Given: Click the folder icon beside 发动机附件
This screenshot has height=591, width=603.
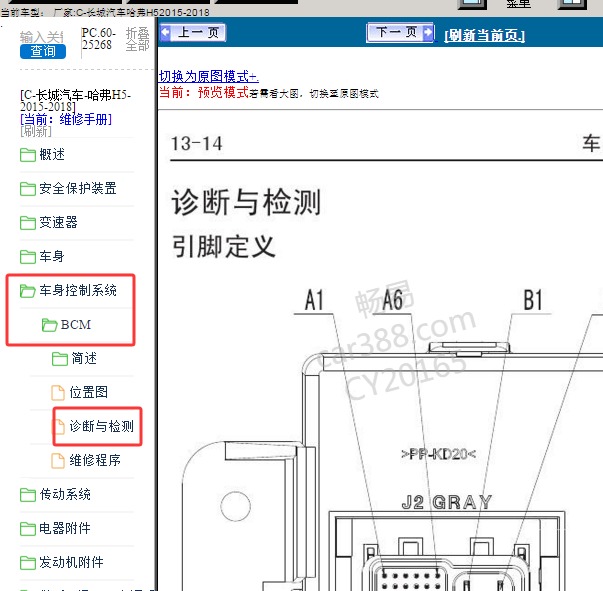Looking at the screenshot, I should click(x=28, y=562).
